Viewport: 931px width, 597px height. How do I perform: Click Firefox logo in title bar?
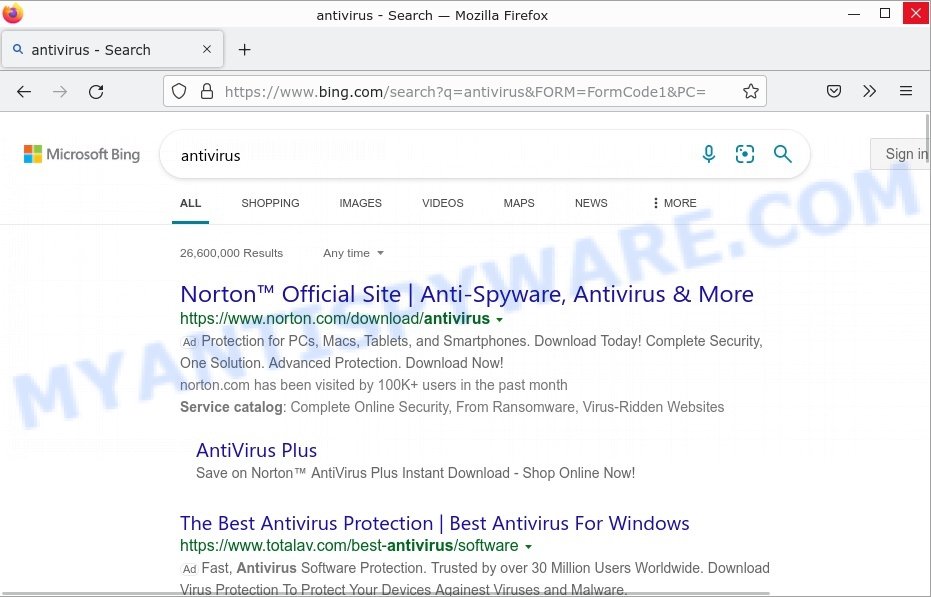click(x=12, y=13)
